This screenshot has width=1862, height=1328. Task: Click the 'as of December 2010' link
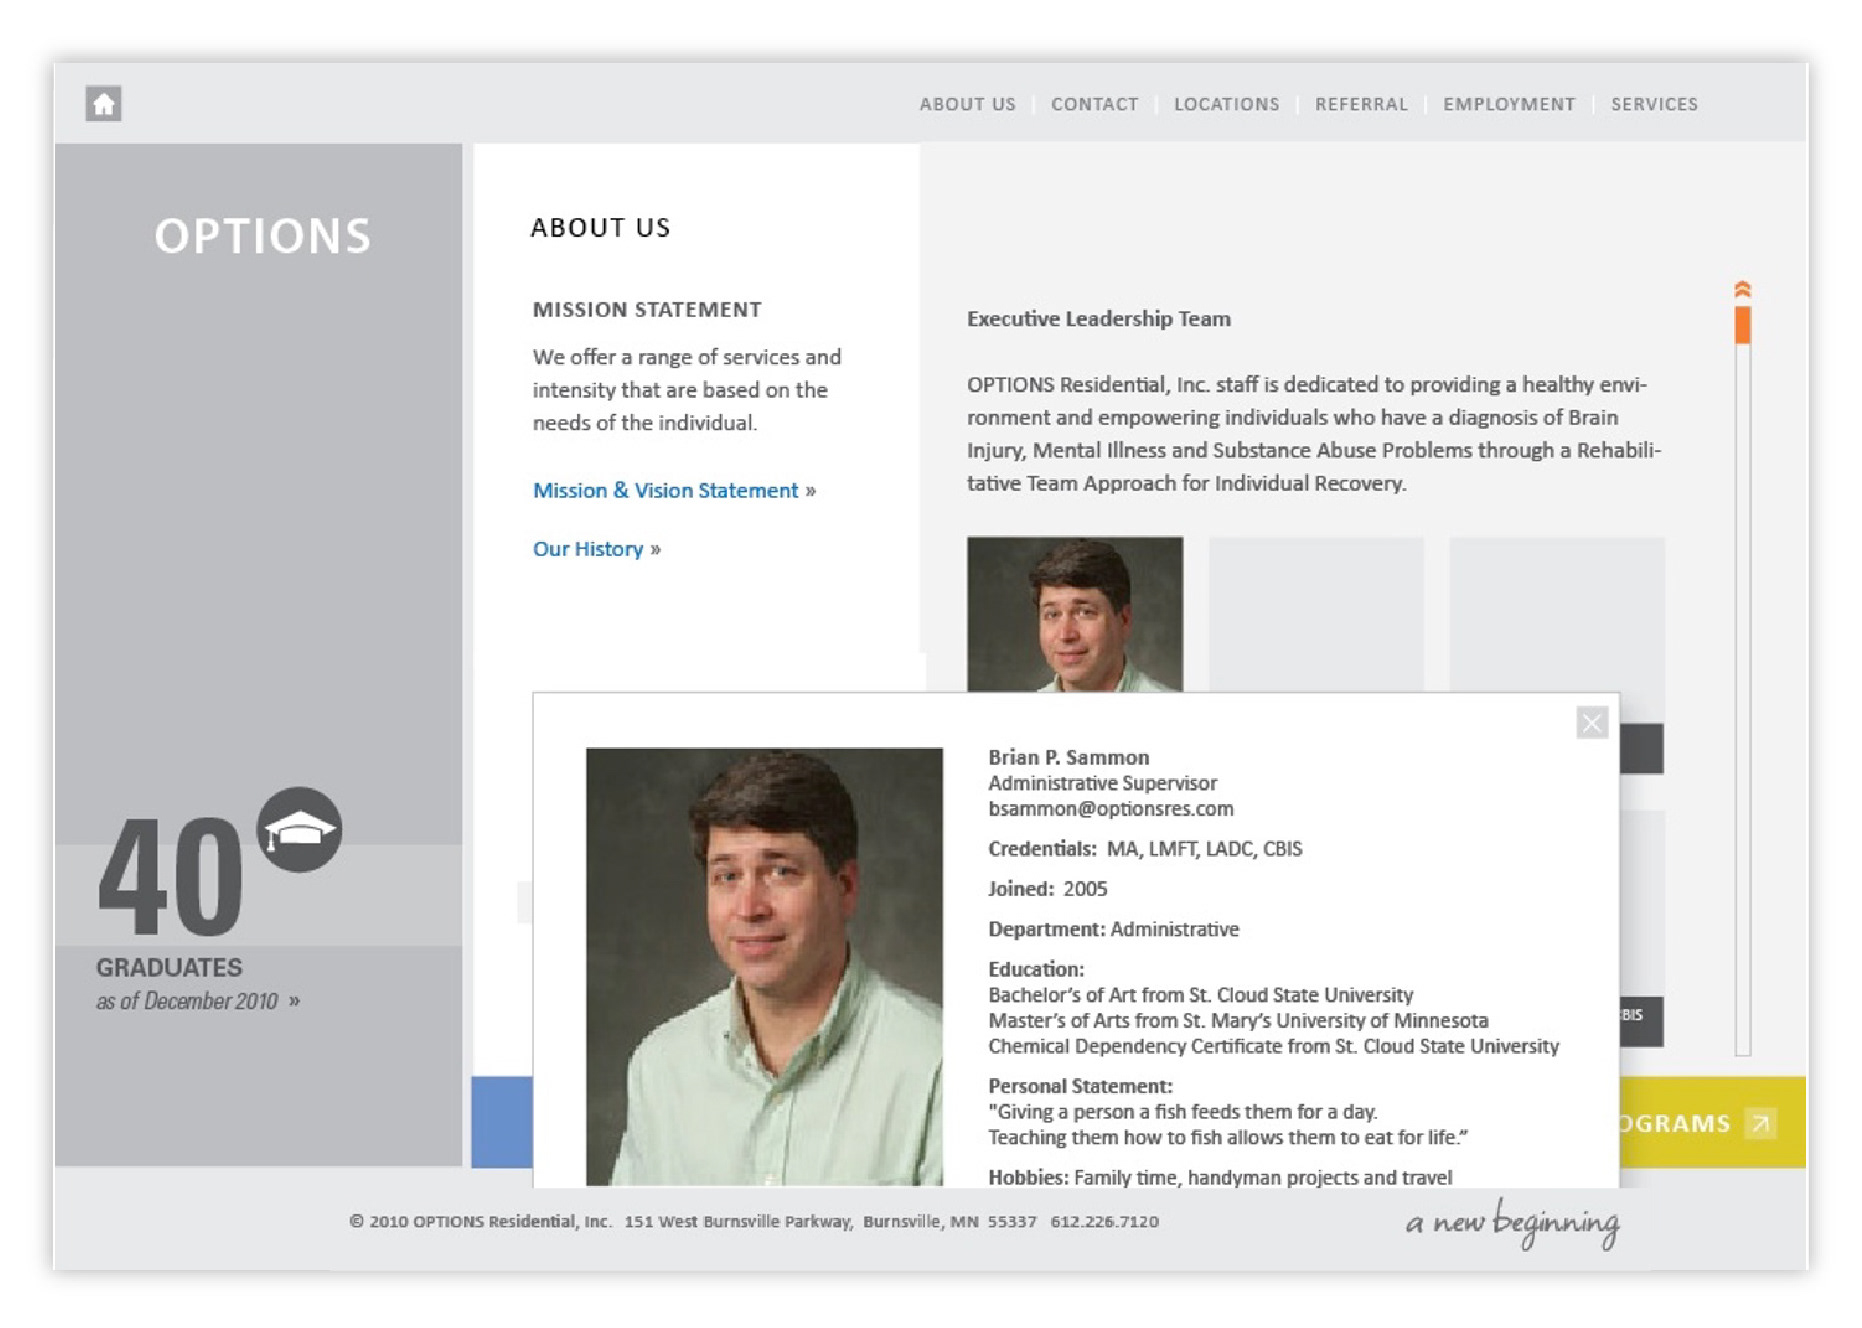(x=197, y=1001)
